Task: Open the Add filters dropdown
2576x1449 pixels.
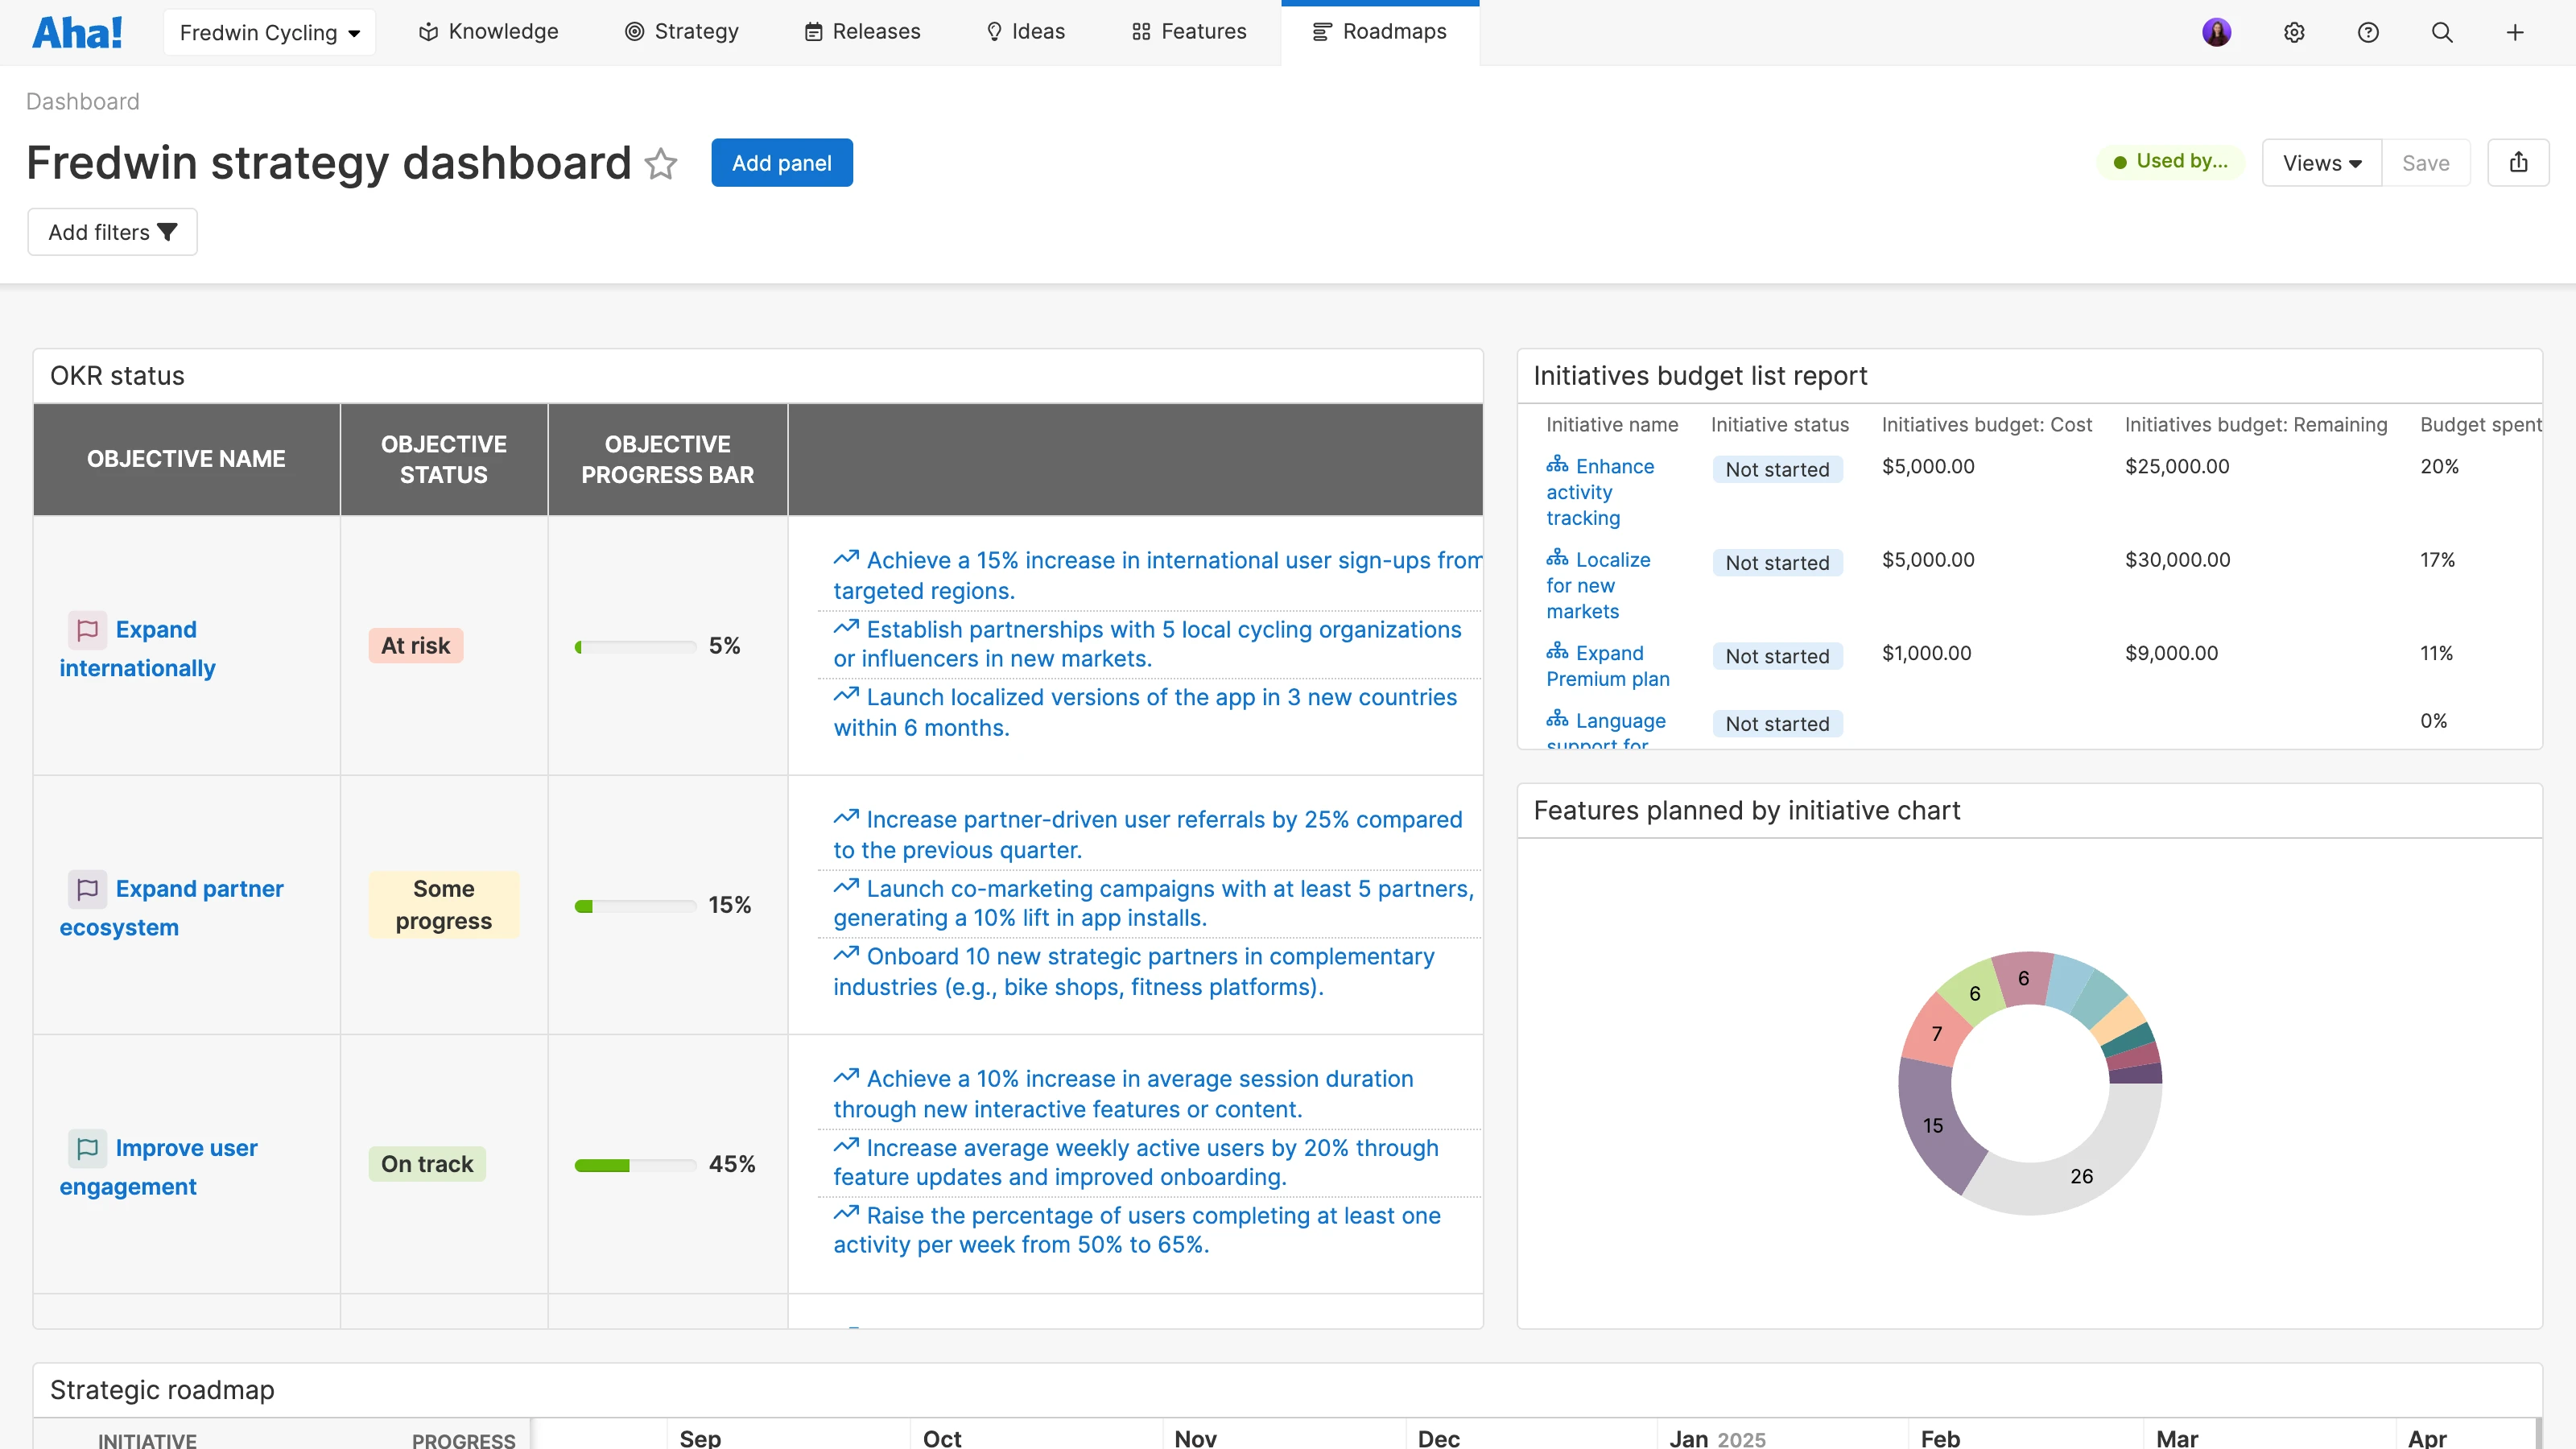Action: coord(112,232)
